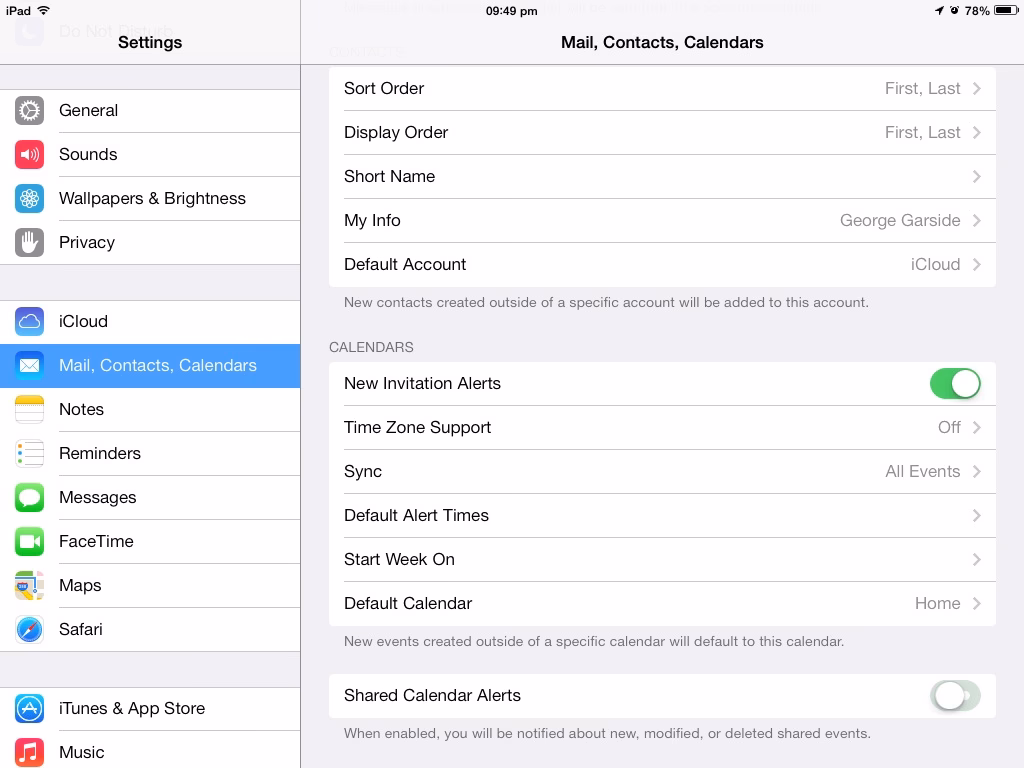Tap the 09:49 pm clock
The height and width of the screenshot is (768, 1024).
pos(511,11)
